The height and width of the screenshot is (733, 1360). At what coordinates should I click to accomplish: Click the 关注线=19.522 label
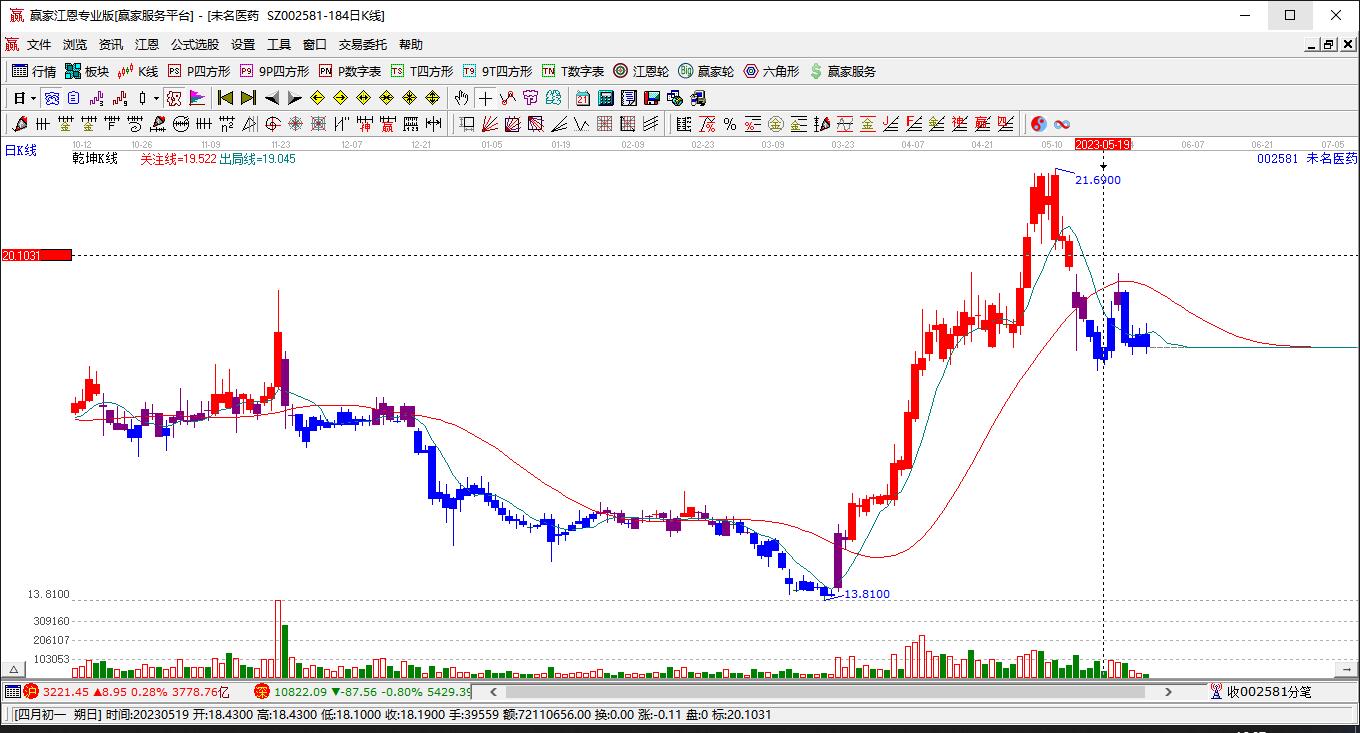(x=178, y=159)
